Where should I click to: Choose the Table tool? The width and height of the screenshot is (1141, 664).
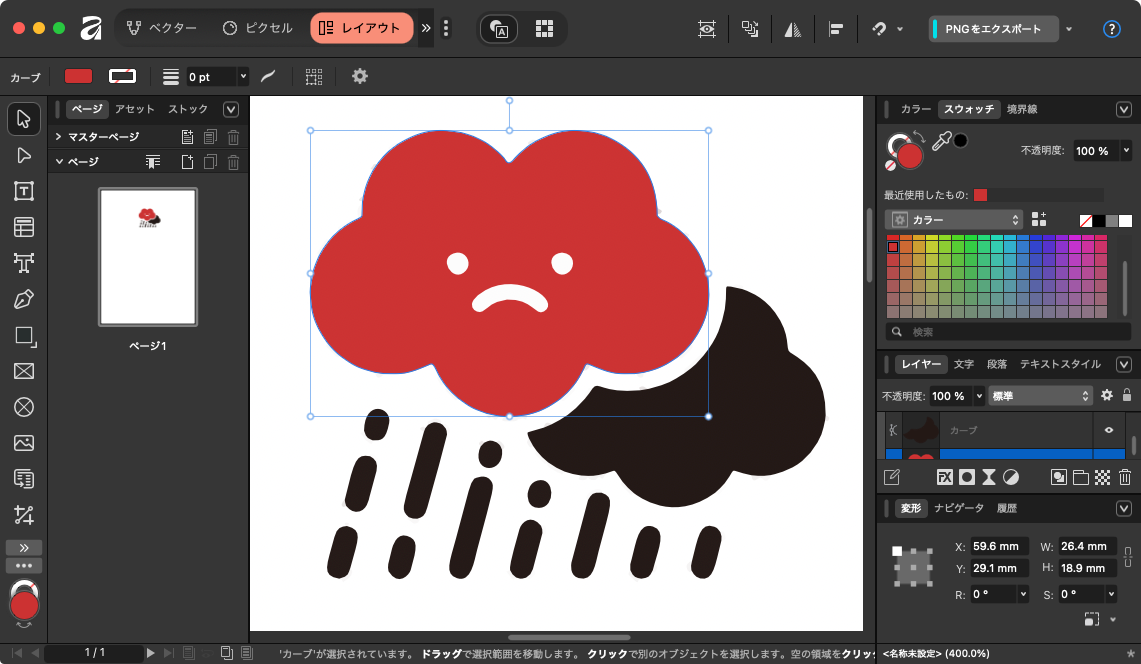(24, 227)
